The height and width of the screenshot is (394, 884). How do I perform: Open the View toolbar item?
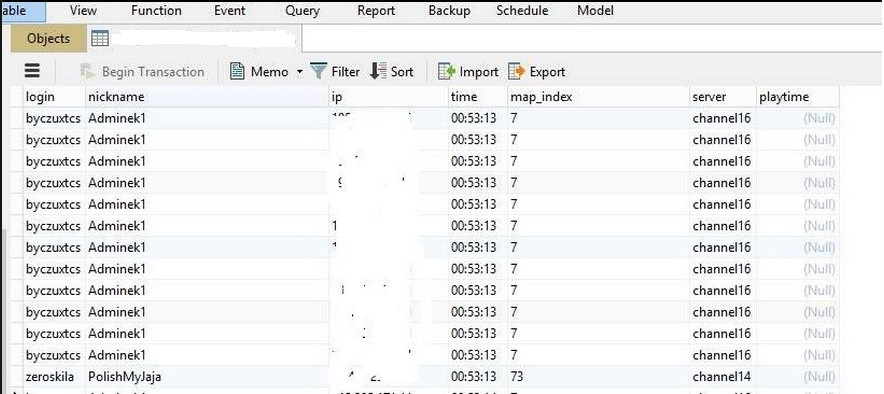(83, 10)
